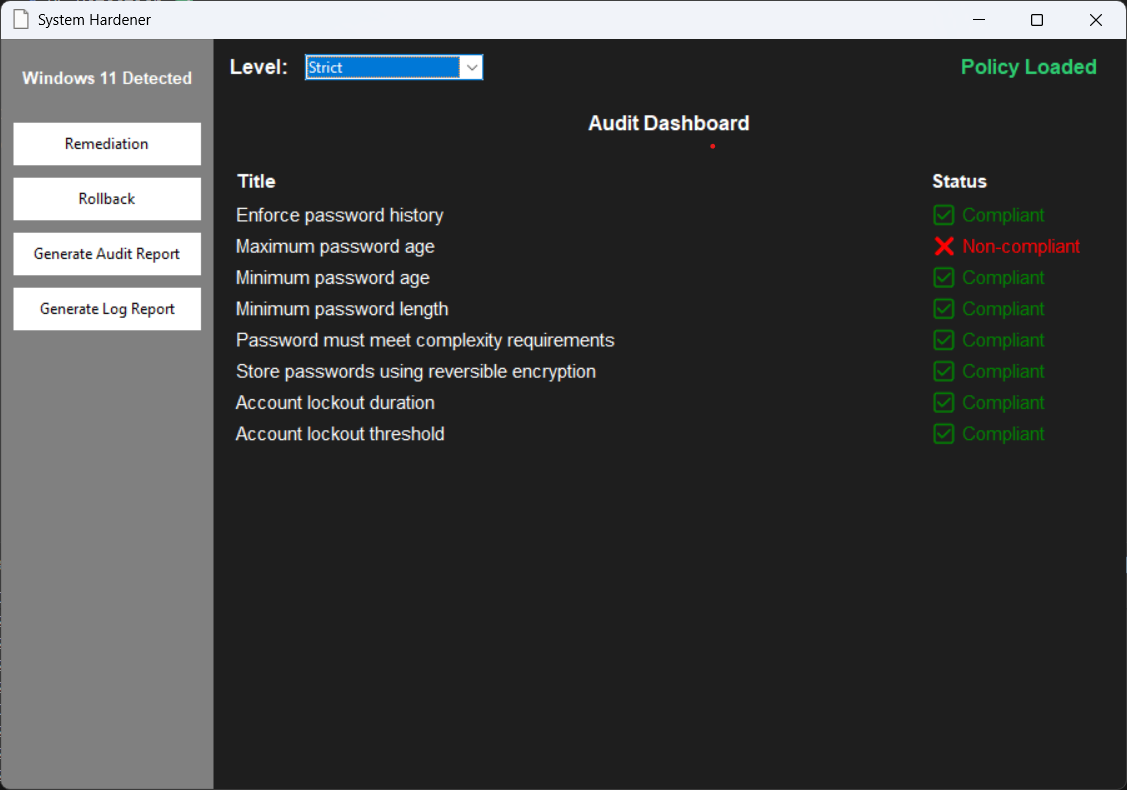Click the check icon for Account lockout duration
The image size is (1127, 790).
[944, 403]
